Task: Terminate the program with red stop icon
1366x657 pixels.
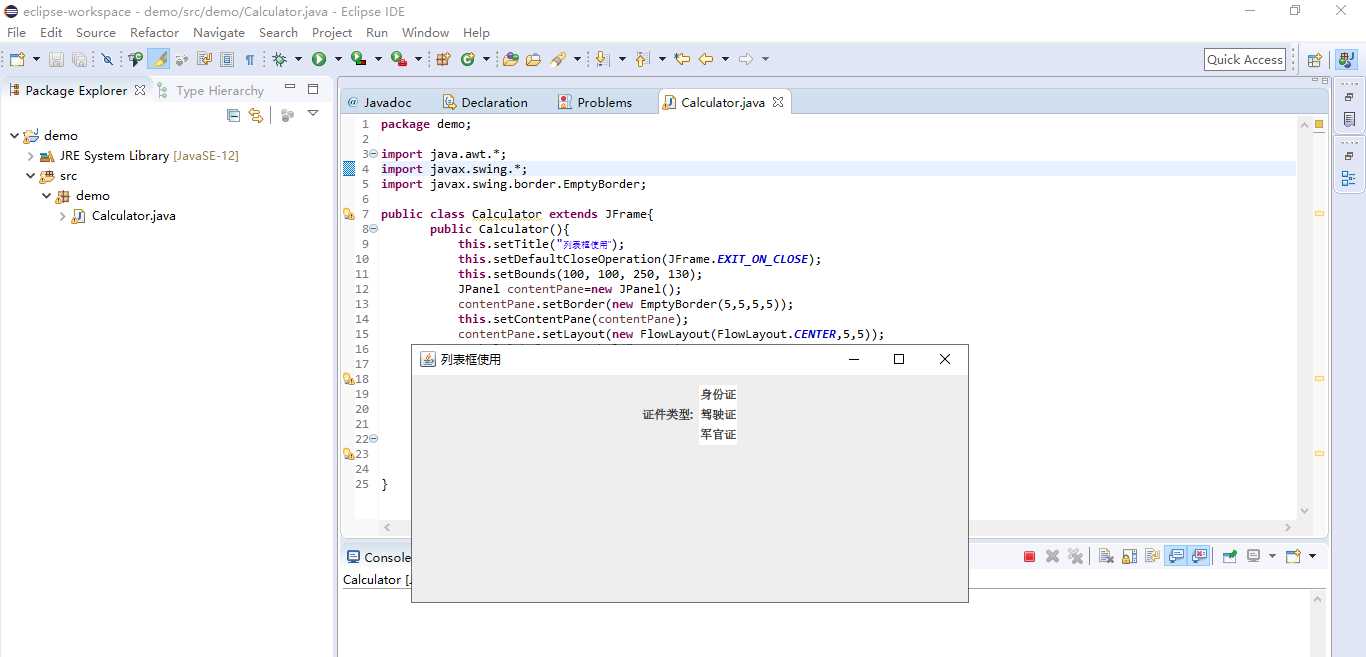Action: (x=1029, y=557)
